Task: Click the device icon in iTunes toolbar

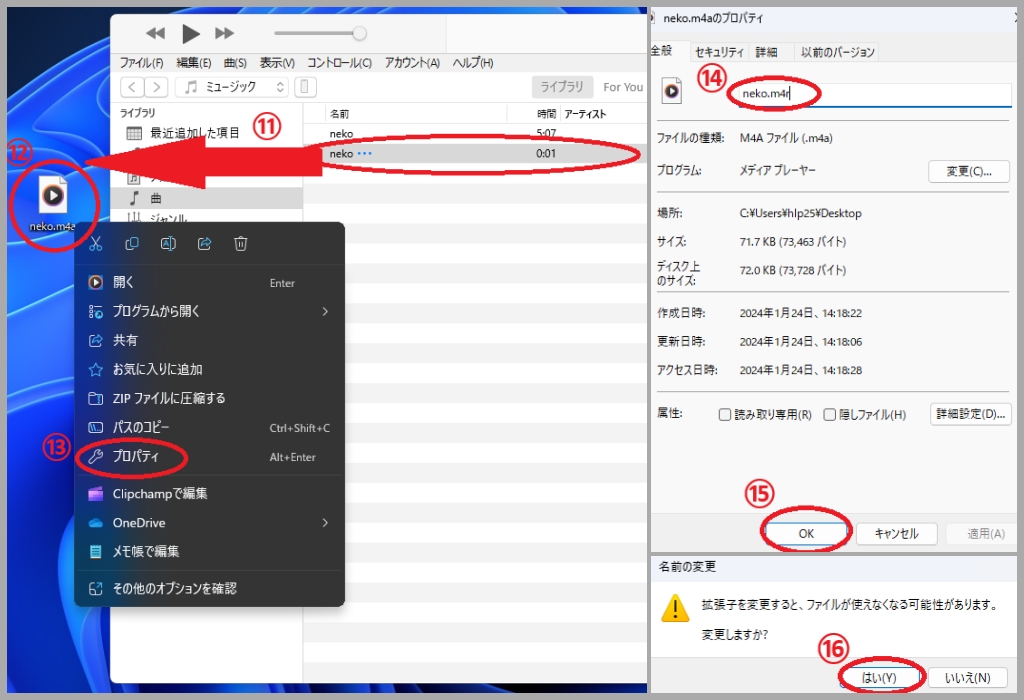Action: point(305,87)
